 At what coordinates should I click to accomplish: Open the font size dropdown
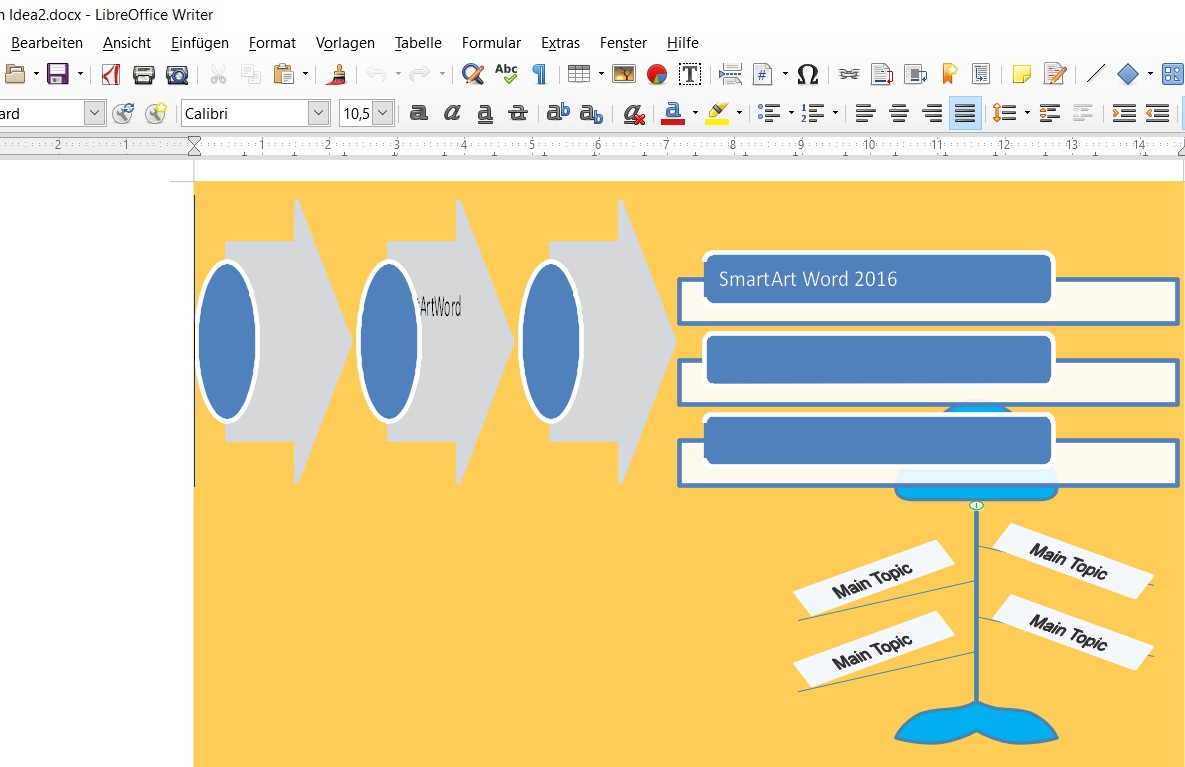(x=382, y=113)
